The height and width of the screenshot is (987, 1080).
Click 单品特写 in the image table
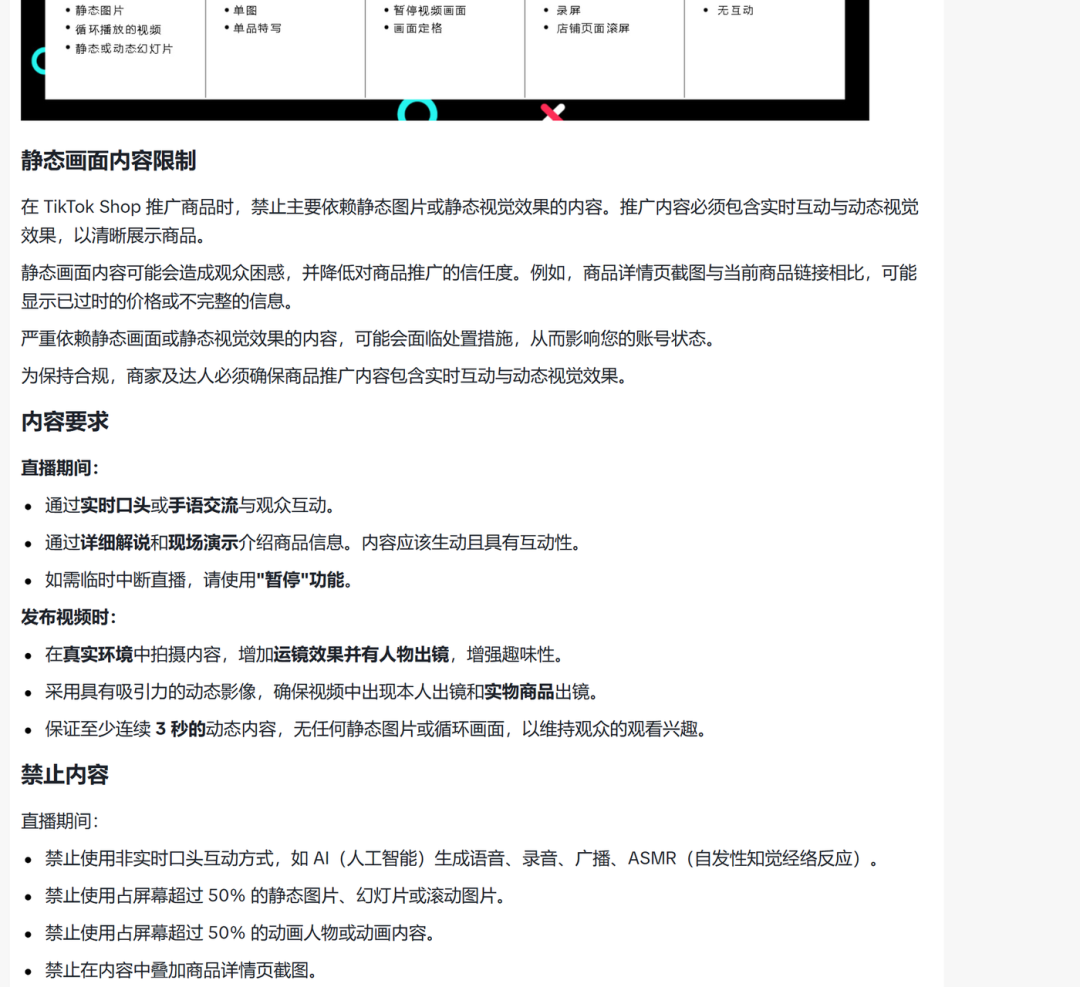257,28
